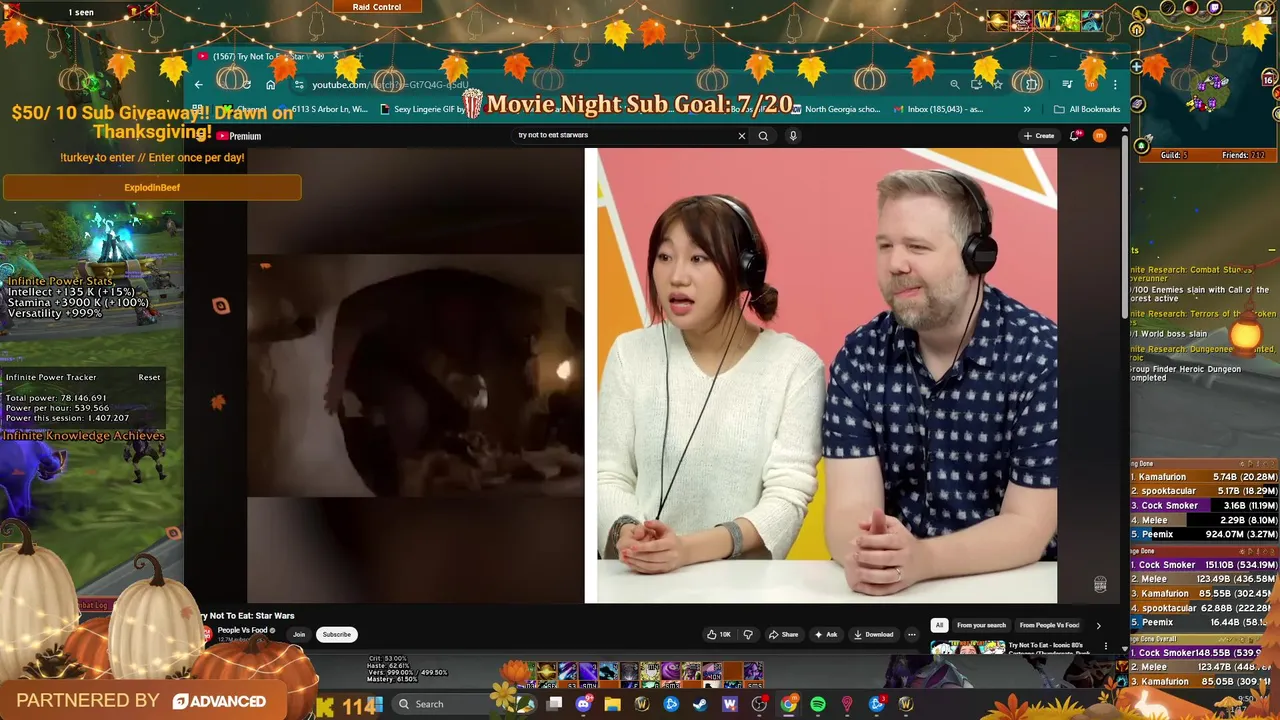
Task: Open the YouTube account avatar
Action: click(1100, 136)
